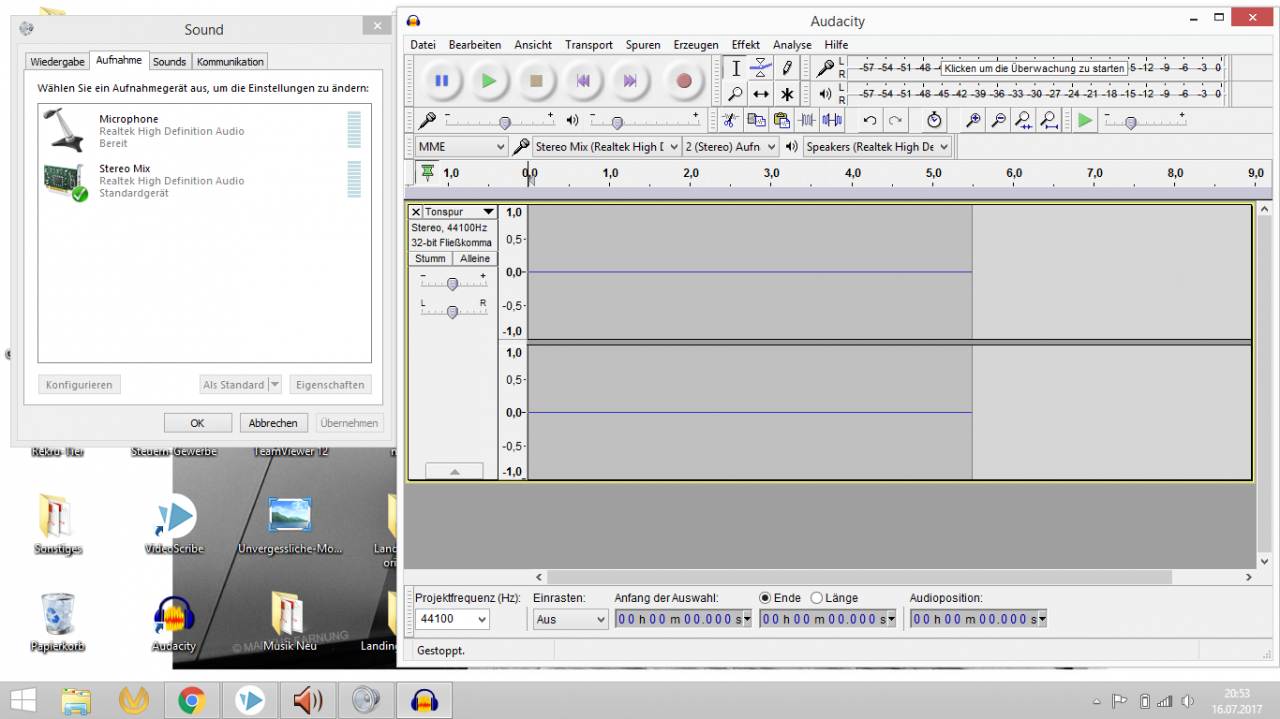The height and width of the screenshot is (719, 1280).
Task: Open the Bearbeiten menu
Action: [475, 45]
